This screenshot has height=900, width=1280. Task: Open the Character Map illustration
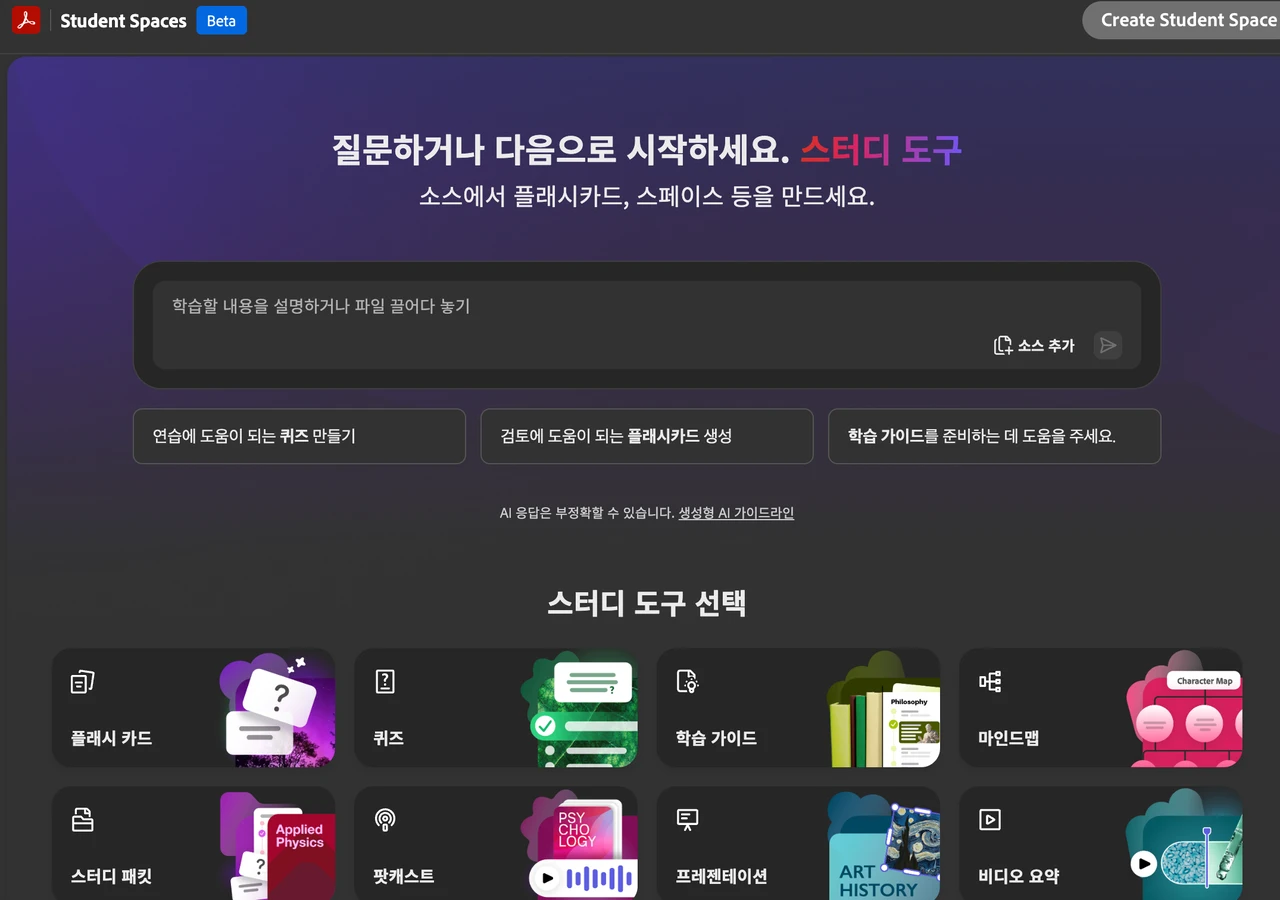(1184, 710)
